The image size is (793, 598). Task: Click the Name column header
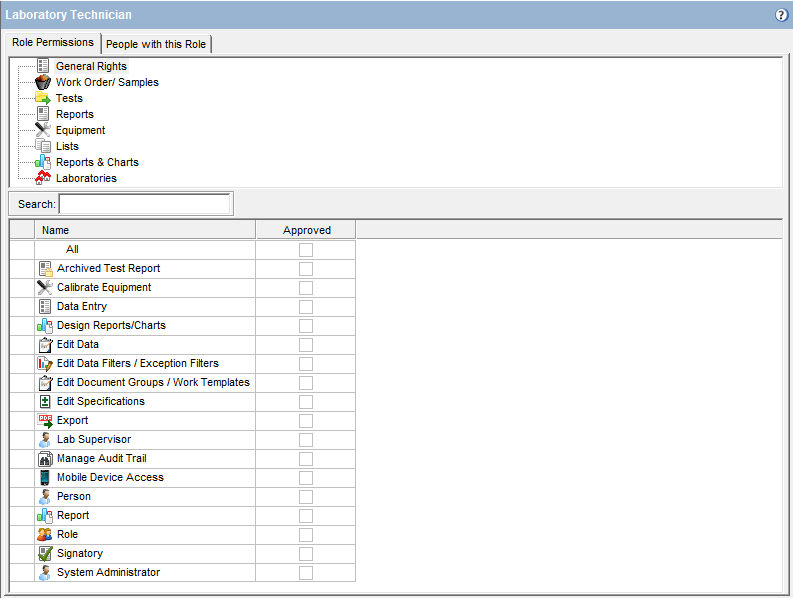(55, 230)
